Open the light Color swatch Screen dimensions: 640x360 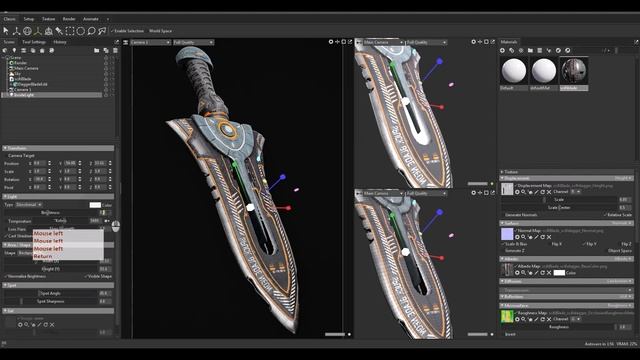coord(95,205)
